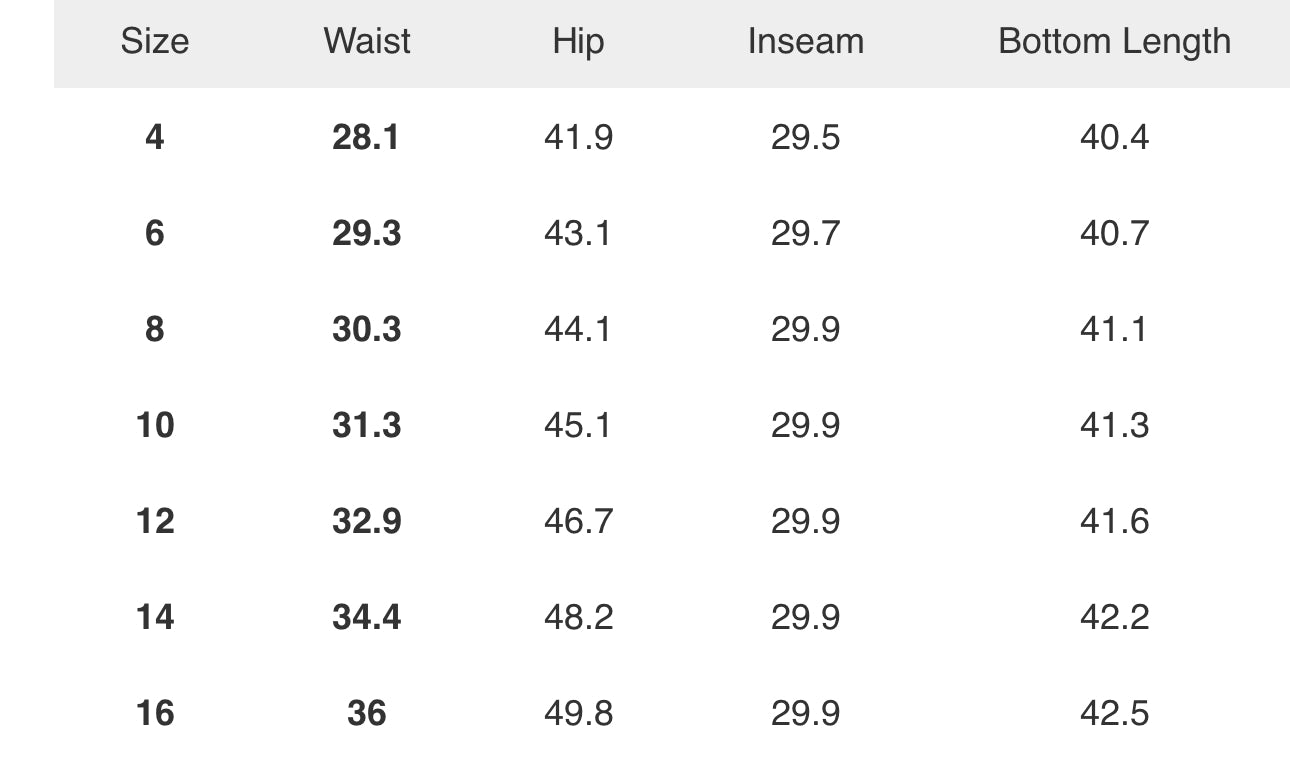This screenshot has height=760, width=1290.
Task: Click hip measurement 49.8
Action: tap(578, 713)
